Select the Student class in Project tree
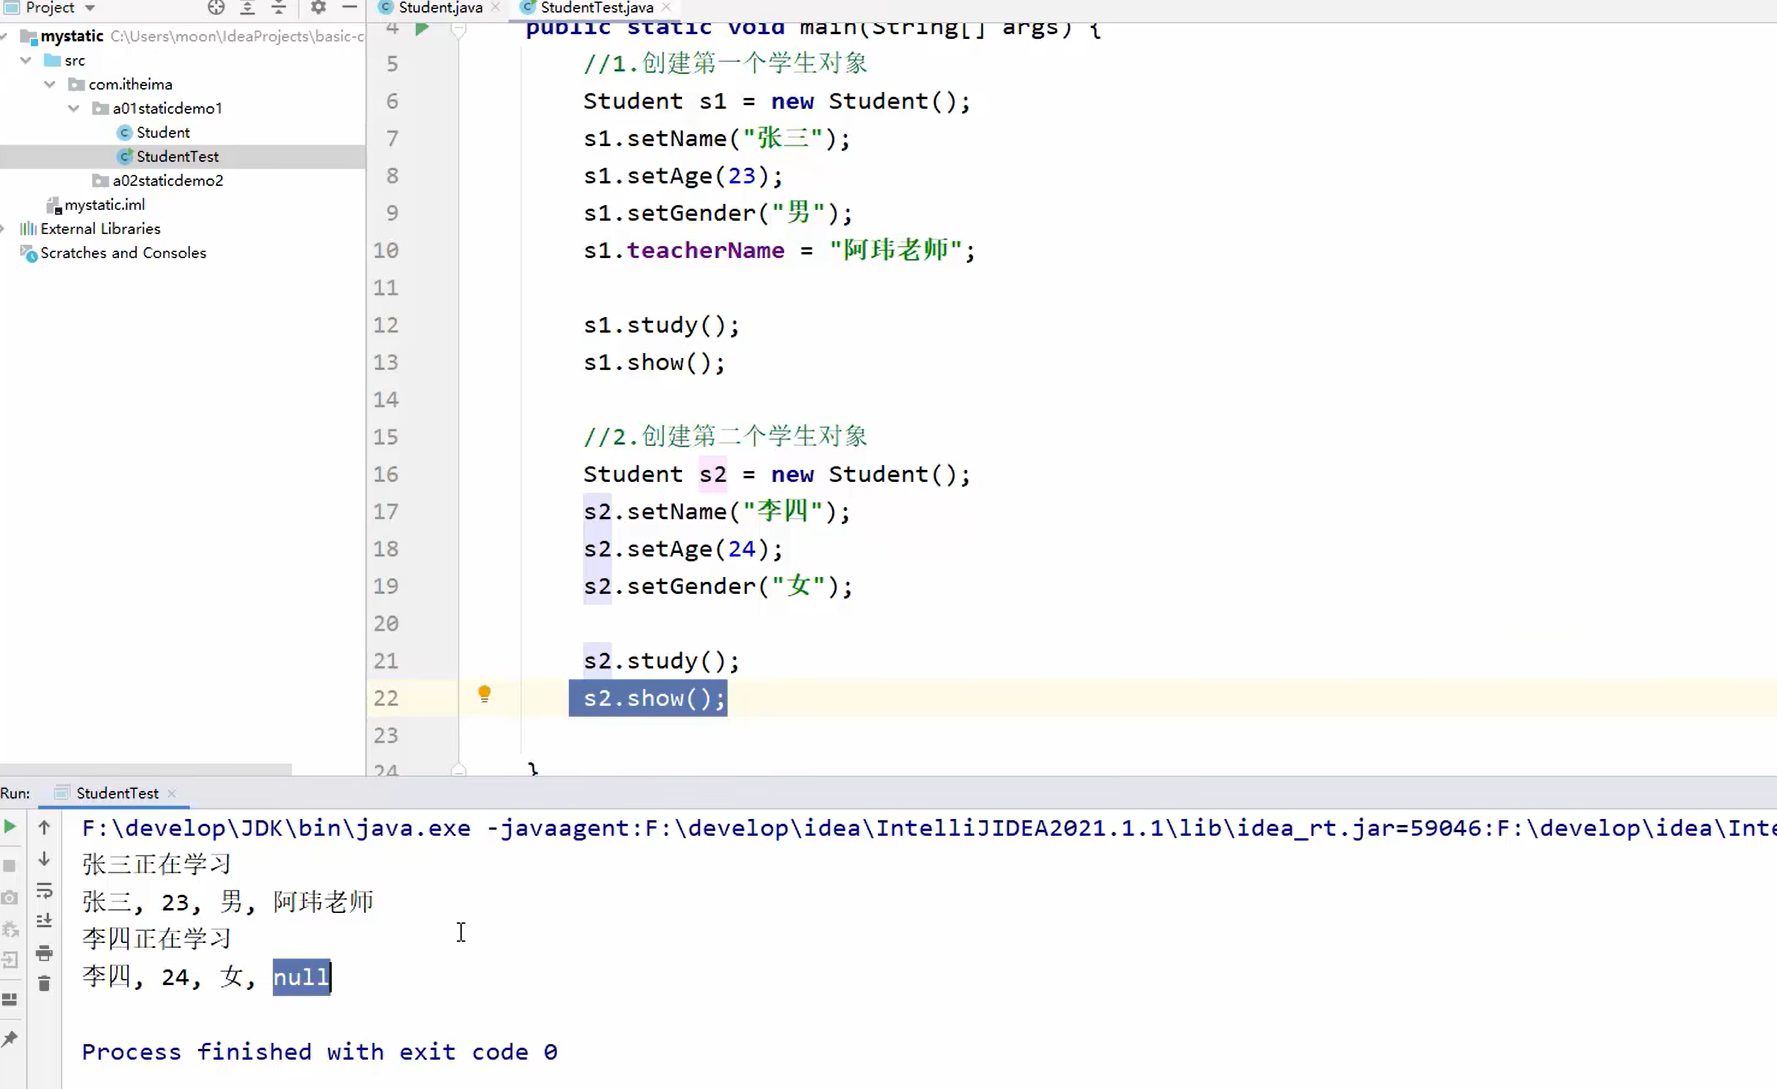 click(163, 132)
